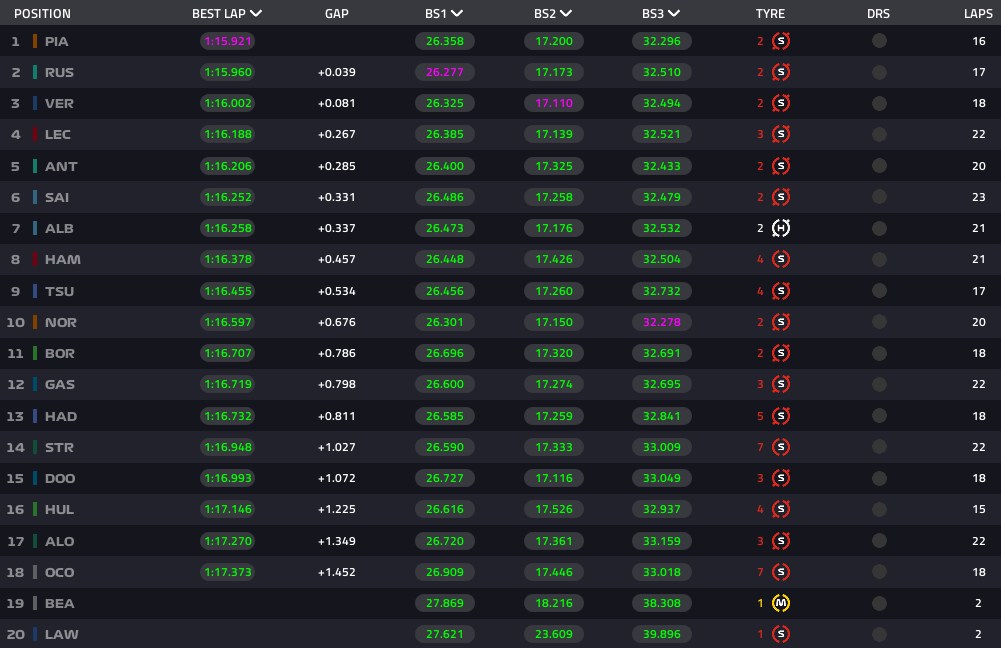
Task: Click the TYRE column header
Action: click(770, 13)
